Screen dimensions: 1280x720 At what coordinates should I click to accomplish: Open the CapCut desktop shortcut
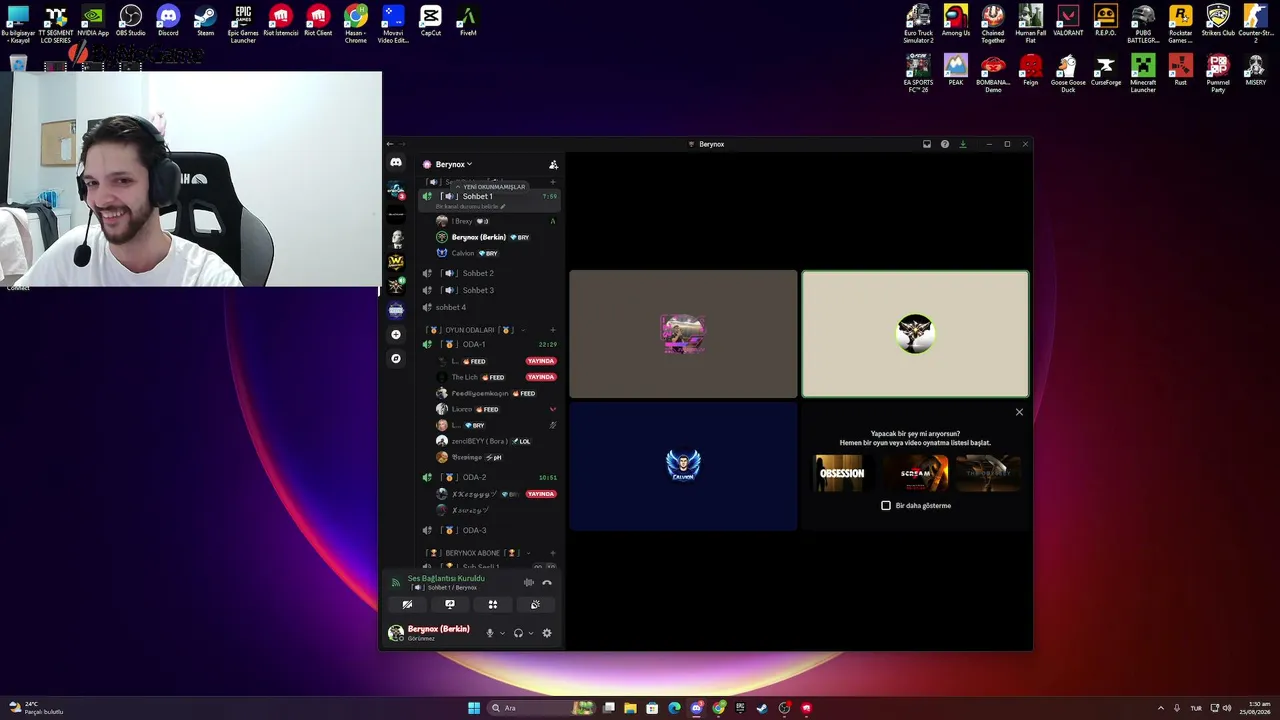point(431,20)
